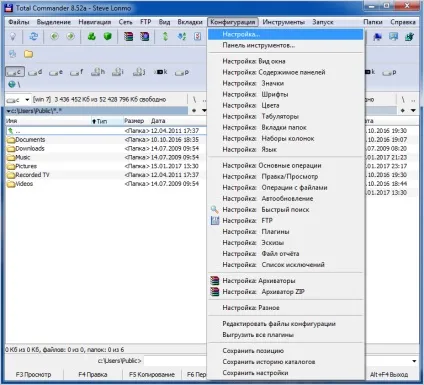Choose Сохранить настройки menu entry
The height and width of the screenshot is (385, 424).
285,373
